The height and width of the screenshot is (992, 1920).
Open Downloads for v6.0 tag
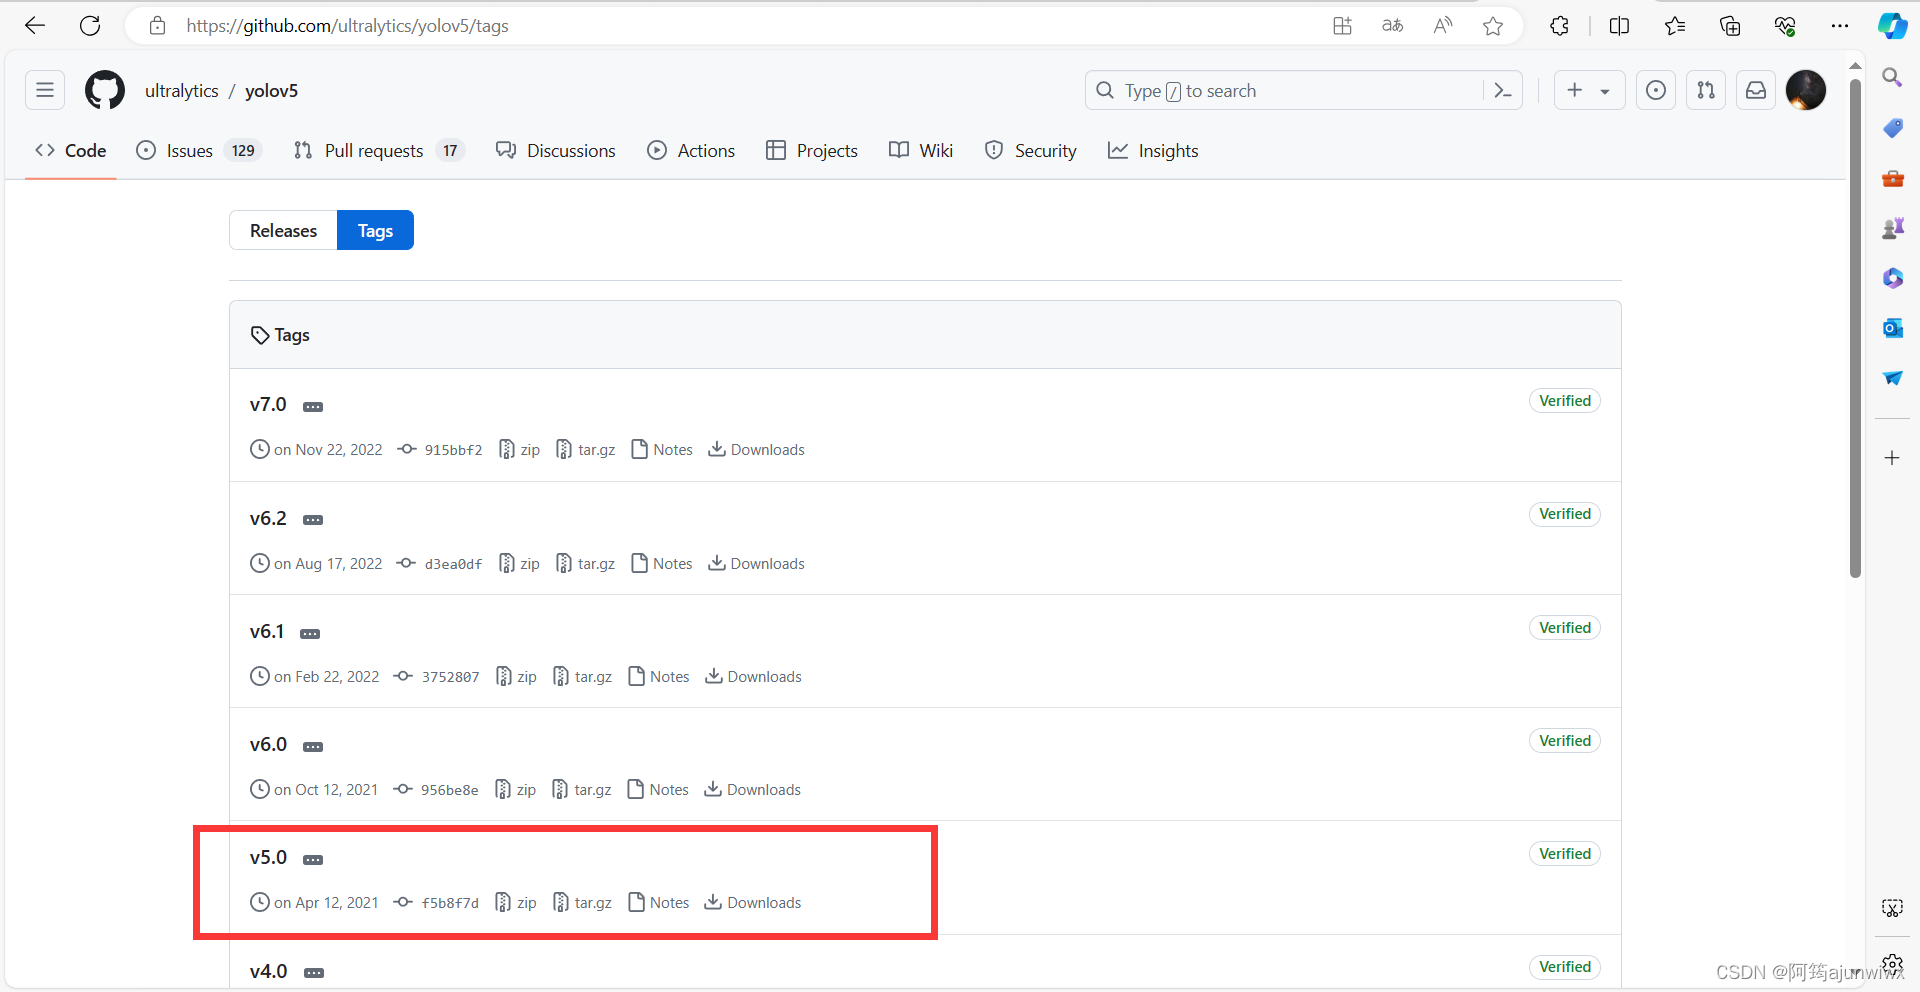point(753,790)
